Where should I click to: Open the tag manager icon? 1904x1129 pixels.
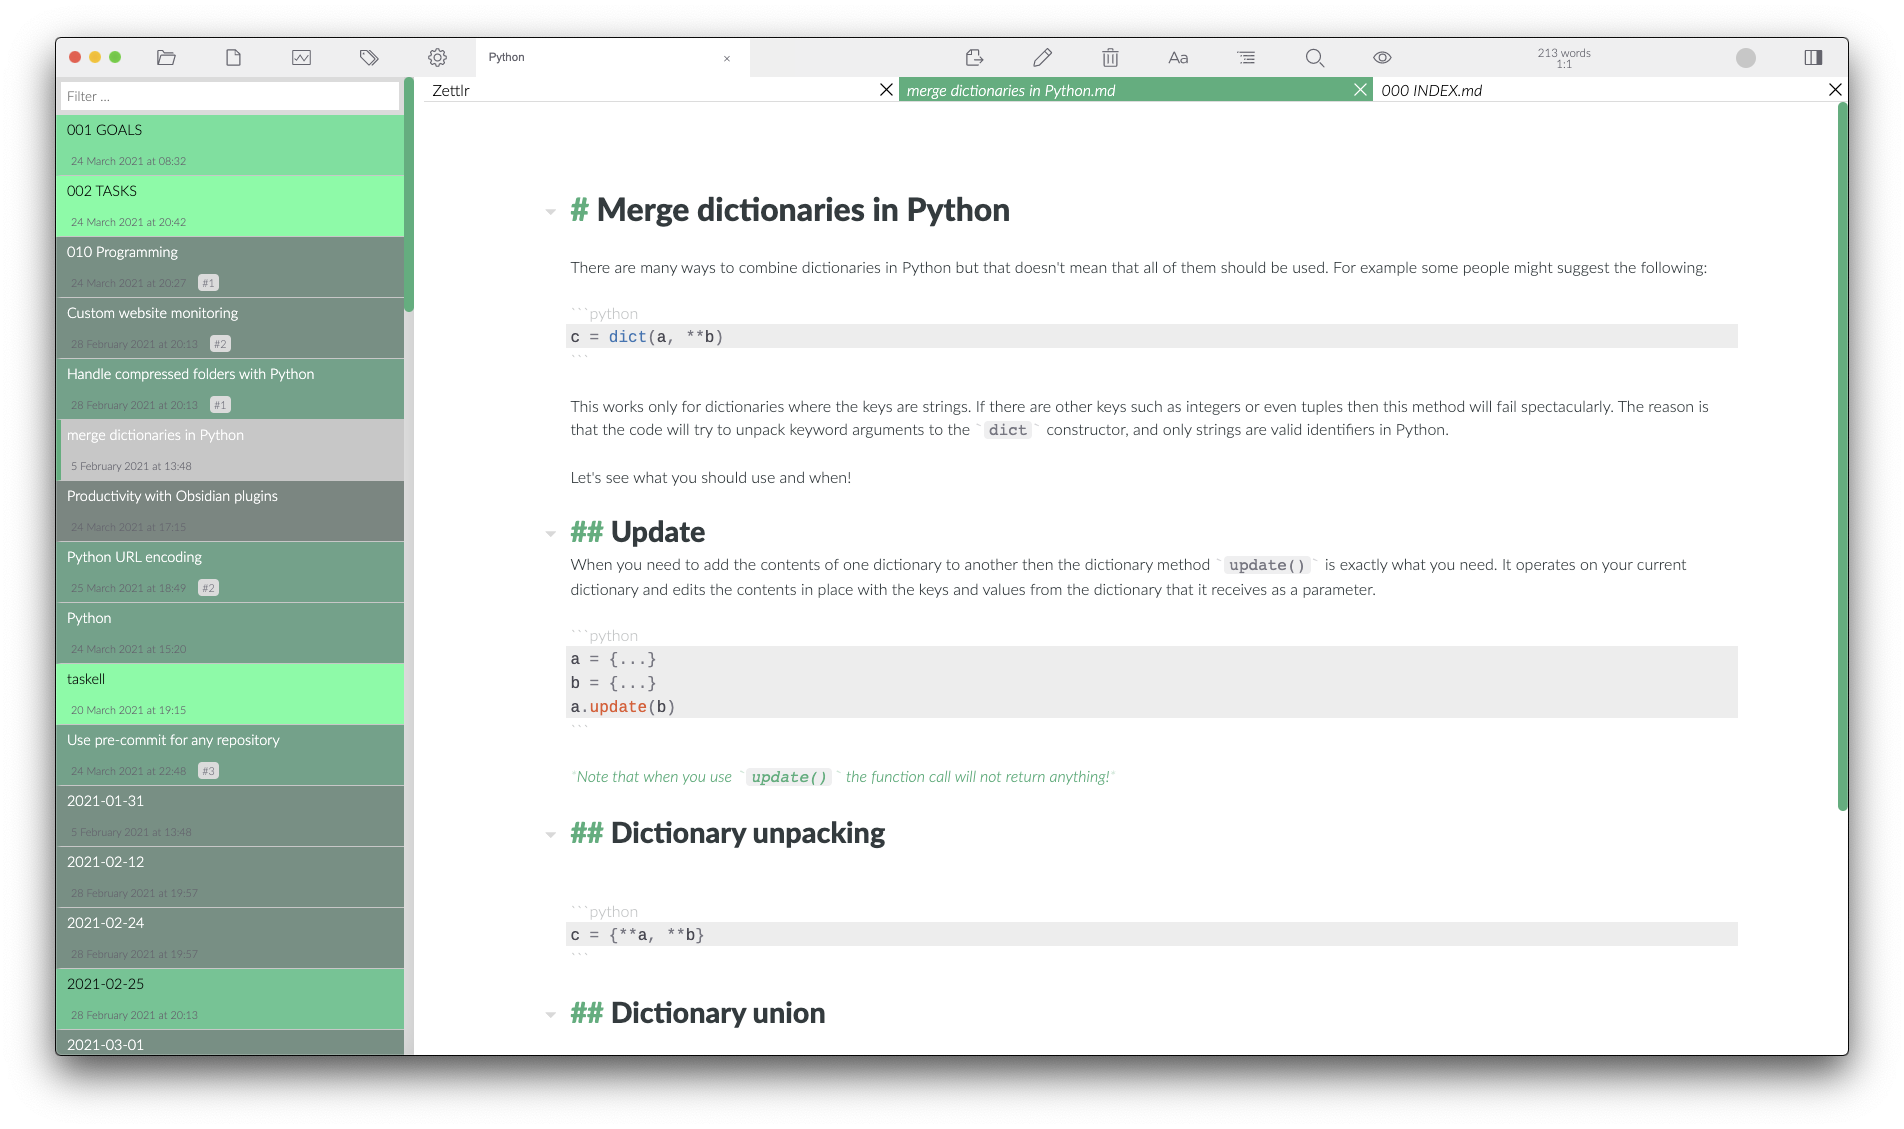369,58
